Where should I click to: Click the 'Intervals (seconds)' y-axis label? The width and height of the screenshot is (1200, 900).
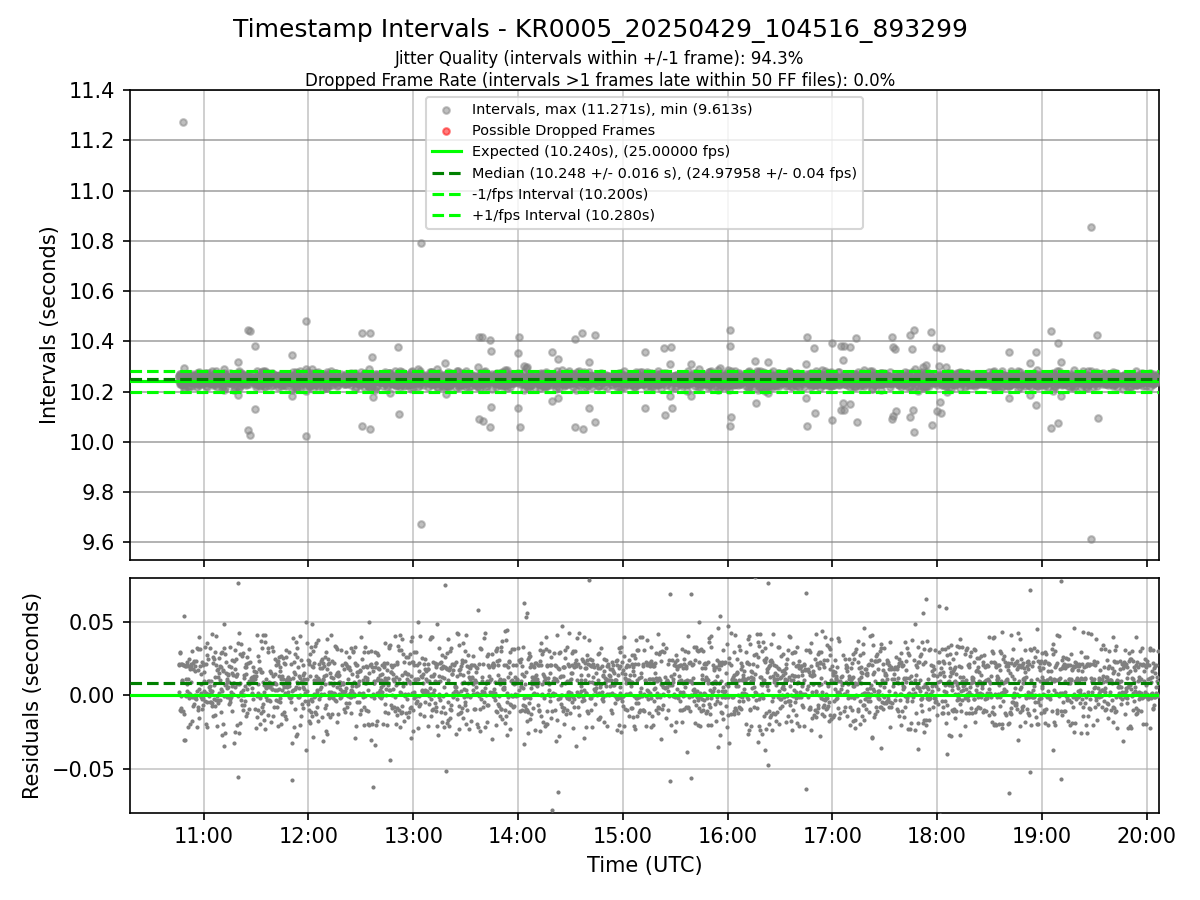coord(49,325)
